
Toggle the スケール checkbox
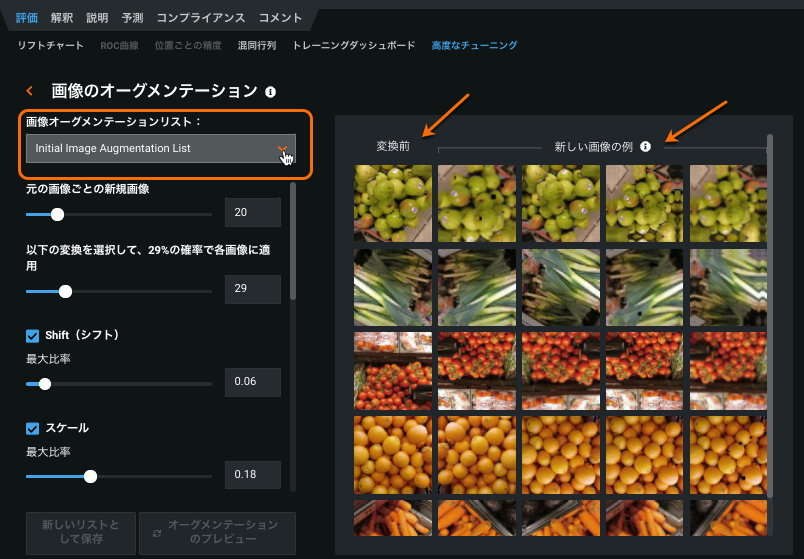pyautogui.click(x=32, y=428)
